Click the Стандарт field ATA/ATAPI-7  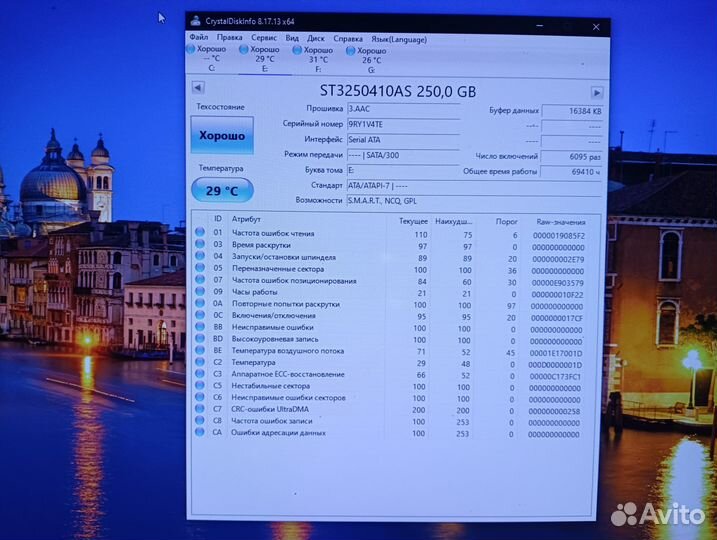click(474, 186)
